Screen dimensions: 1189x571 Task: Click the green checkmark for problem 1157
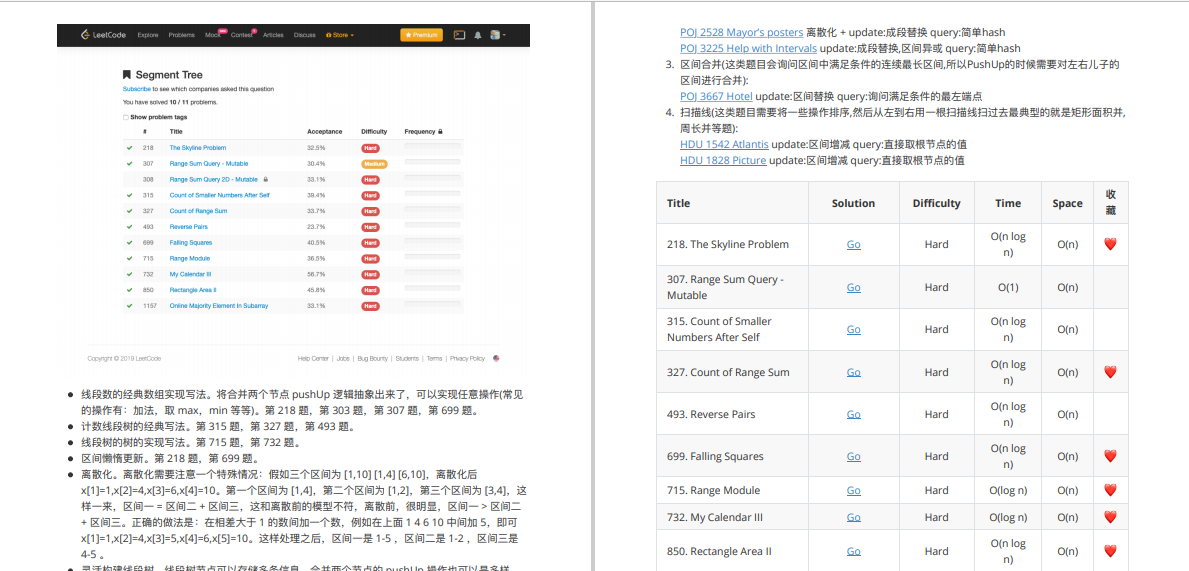pyautogui.click(x=129, y=306)
